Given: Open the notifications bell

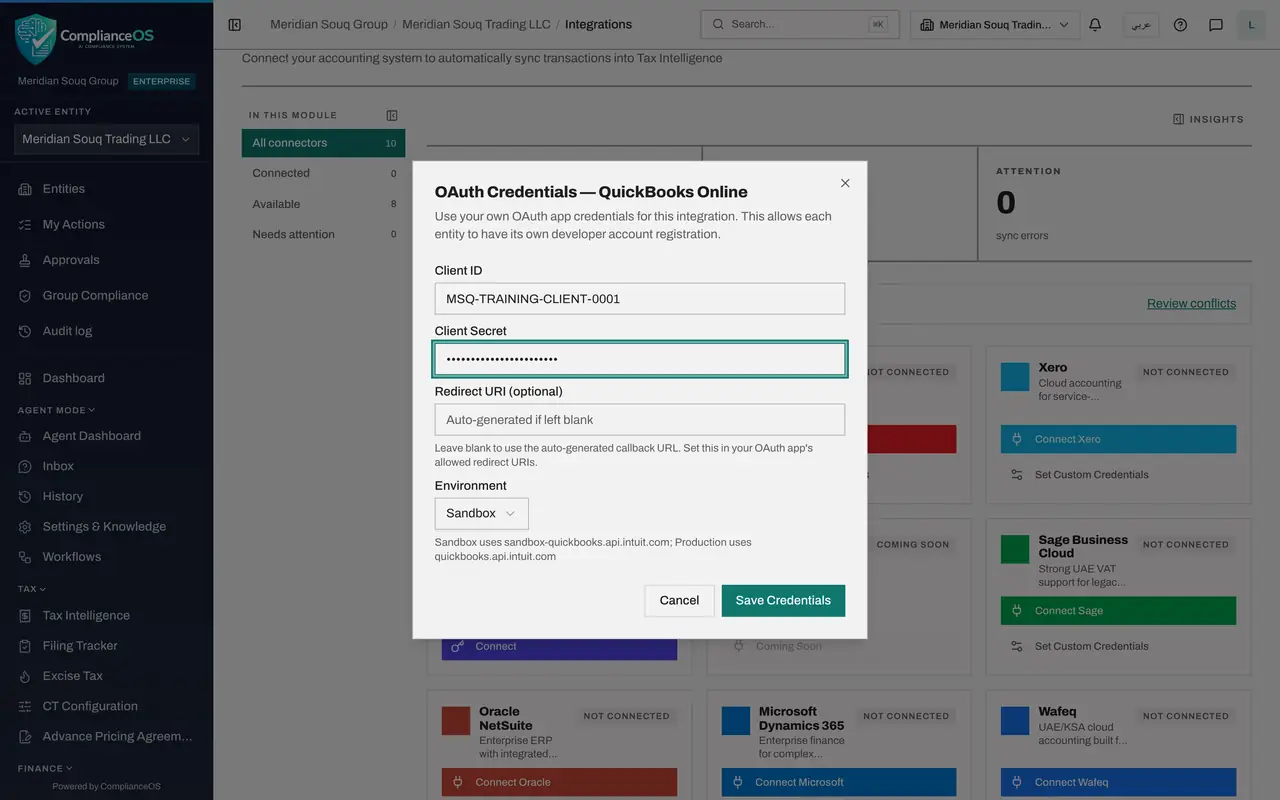Looking at the screenshot, I should tap(1095, 25).
